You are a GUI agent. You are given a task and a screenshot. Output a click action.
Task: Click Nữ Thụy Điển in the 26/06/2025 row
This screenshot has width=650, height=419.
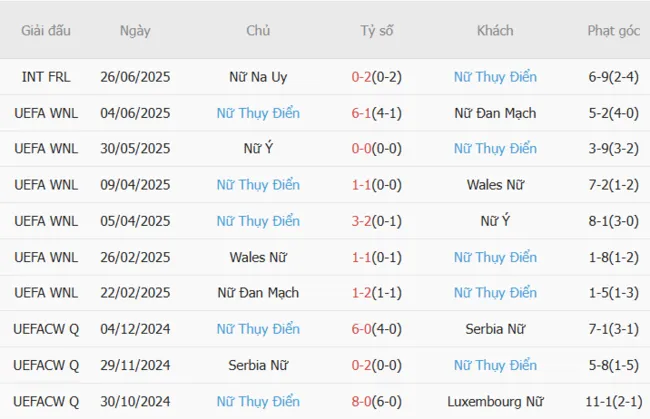click(x=495, y=77)
